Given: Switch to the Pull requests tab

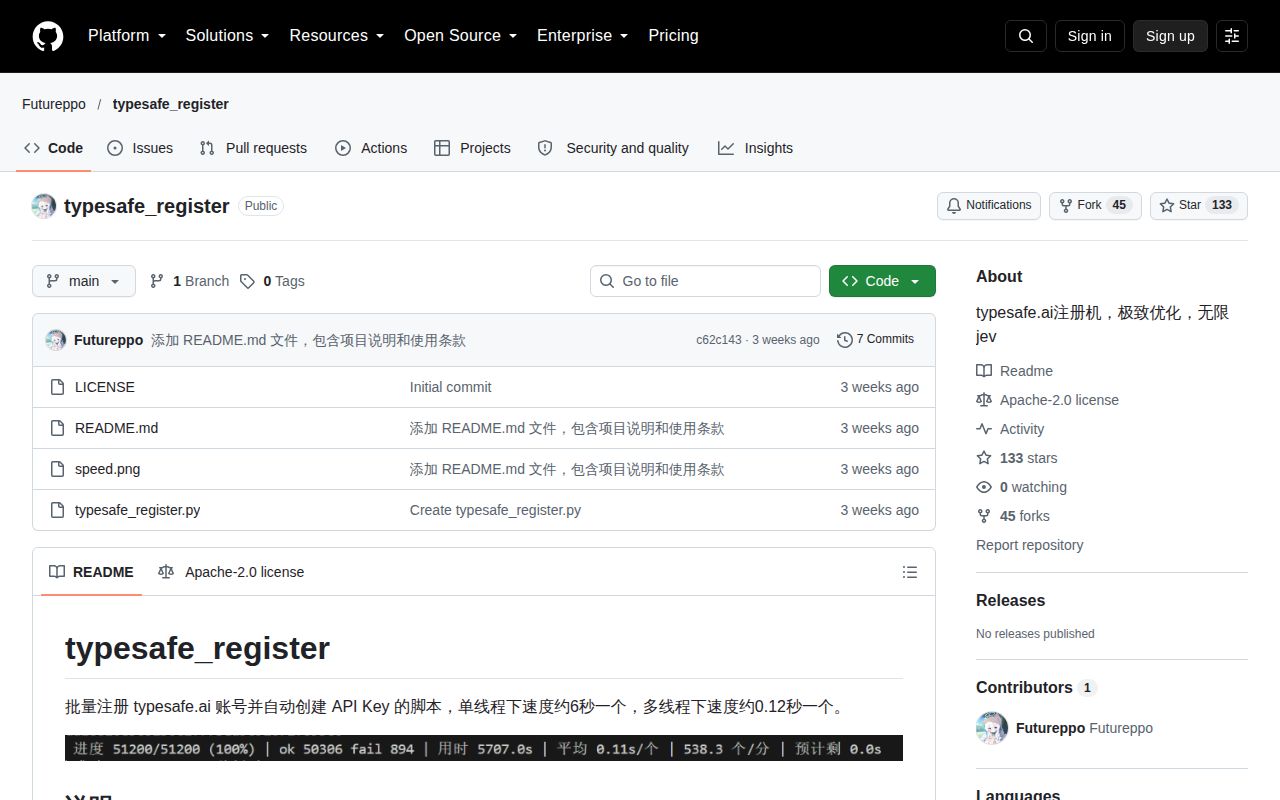Looking at the screenshot, I should click(x=253, y=148).
